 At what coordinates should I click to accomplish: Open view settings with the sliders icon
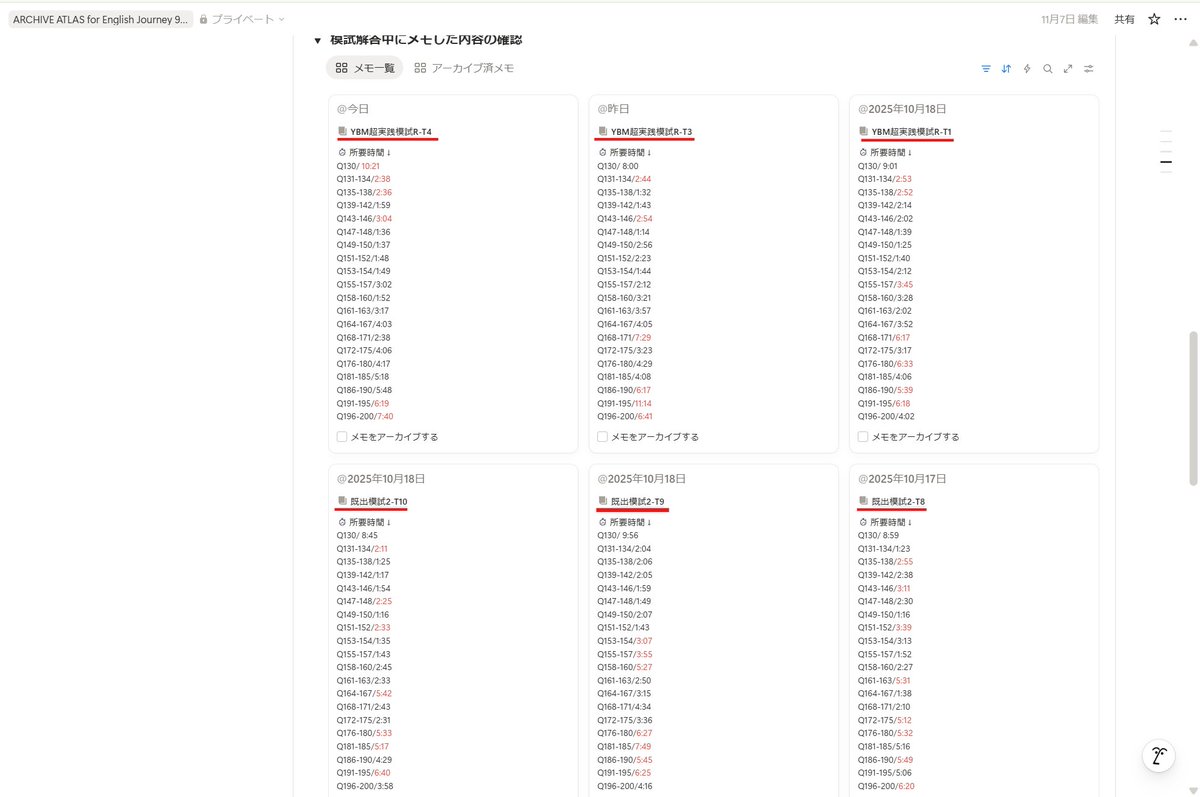(x=1090, y=69)
